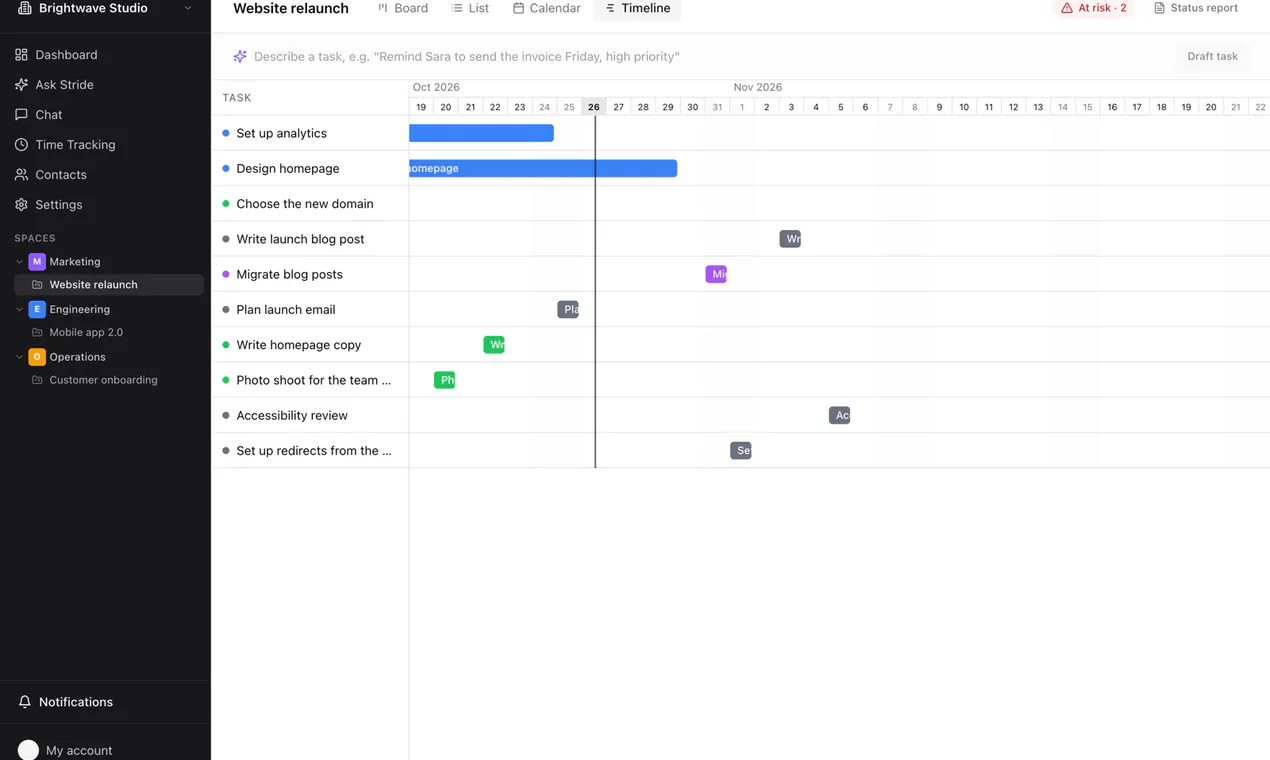Viewport: 1270px width, 760px height.
Task: Collapse the Engineering space chevron
Action: pyautogui.click(x=19, y=309)
